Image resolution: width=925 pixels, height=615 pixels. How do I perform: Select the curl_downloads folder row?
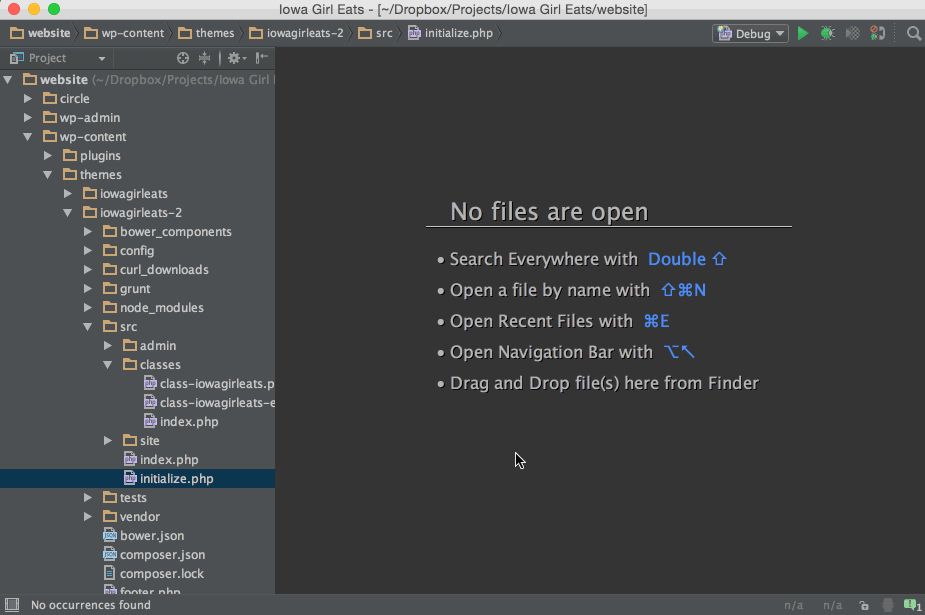(x=137, y=269)
